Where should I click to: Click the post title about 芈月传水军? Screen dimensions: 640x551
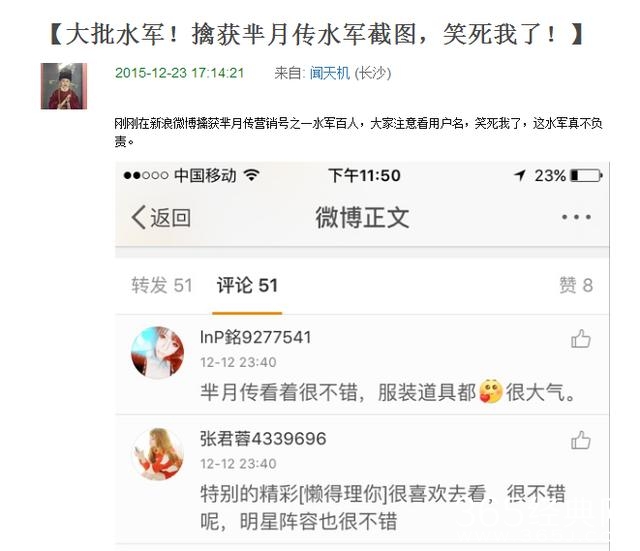click(317, 34)
